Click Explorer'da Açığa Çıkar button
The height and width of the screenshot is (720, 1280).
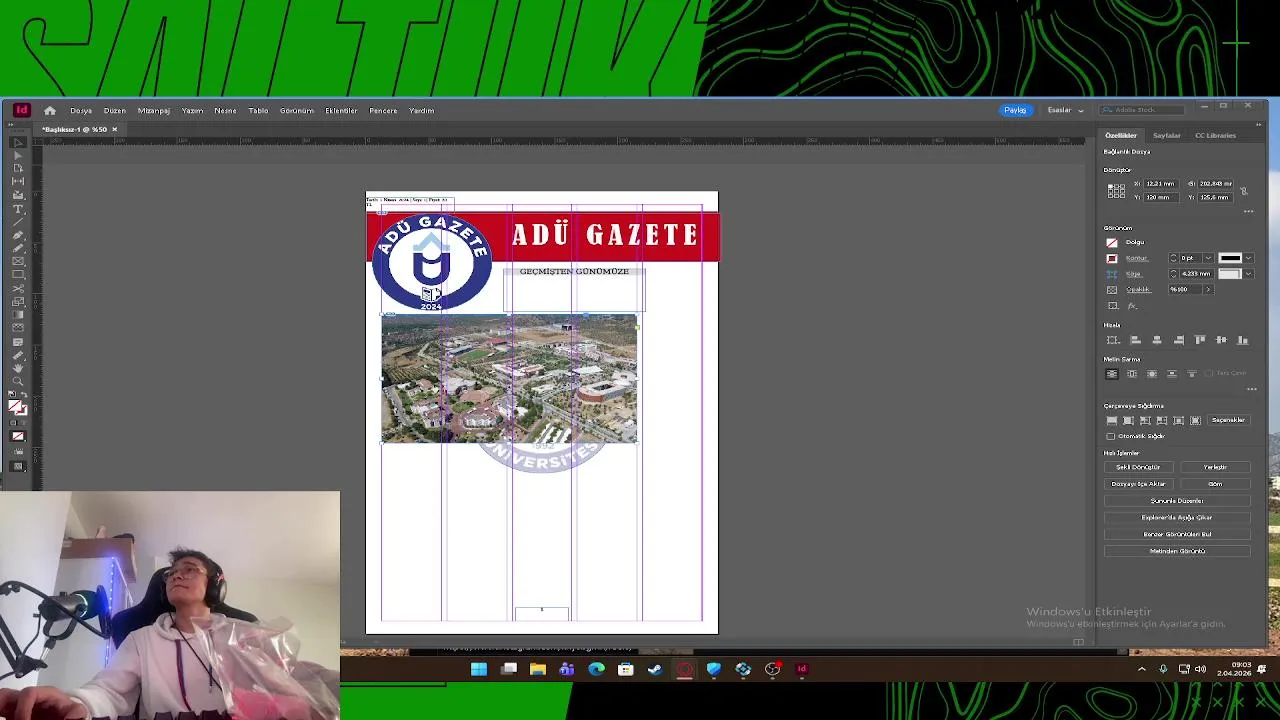[1177, 518]
